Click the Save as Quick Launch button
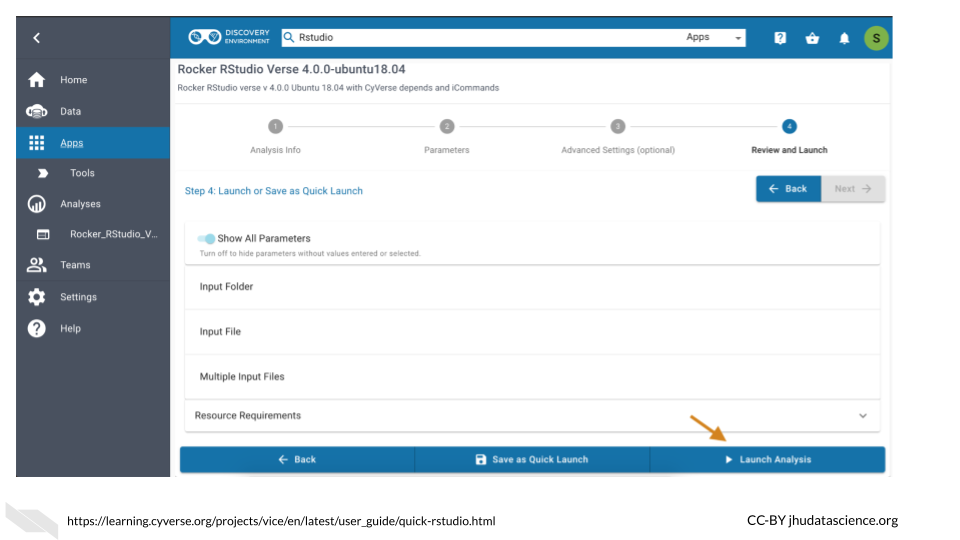The height and width of the screenshot is (540, 960). 532,460
